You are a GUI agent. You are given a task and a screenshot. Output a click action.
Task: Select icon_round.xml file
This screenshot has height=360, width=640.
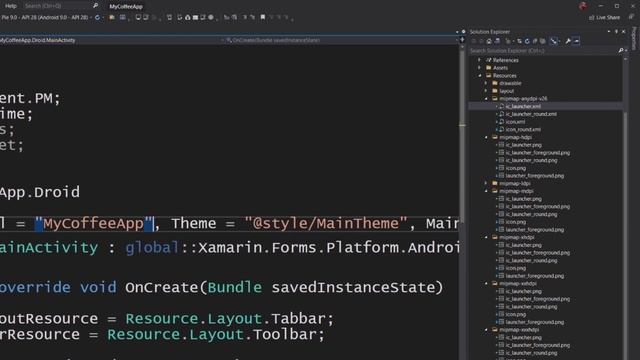523,130
